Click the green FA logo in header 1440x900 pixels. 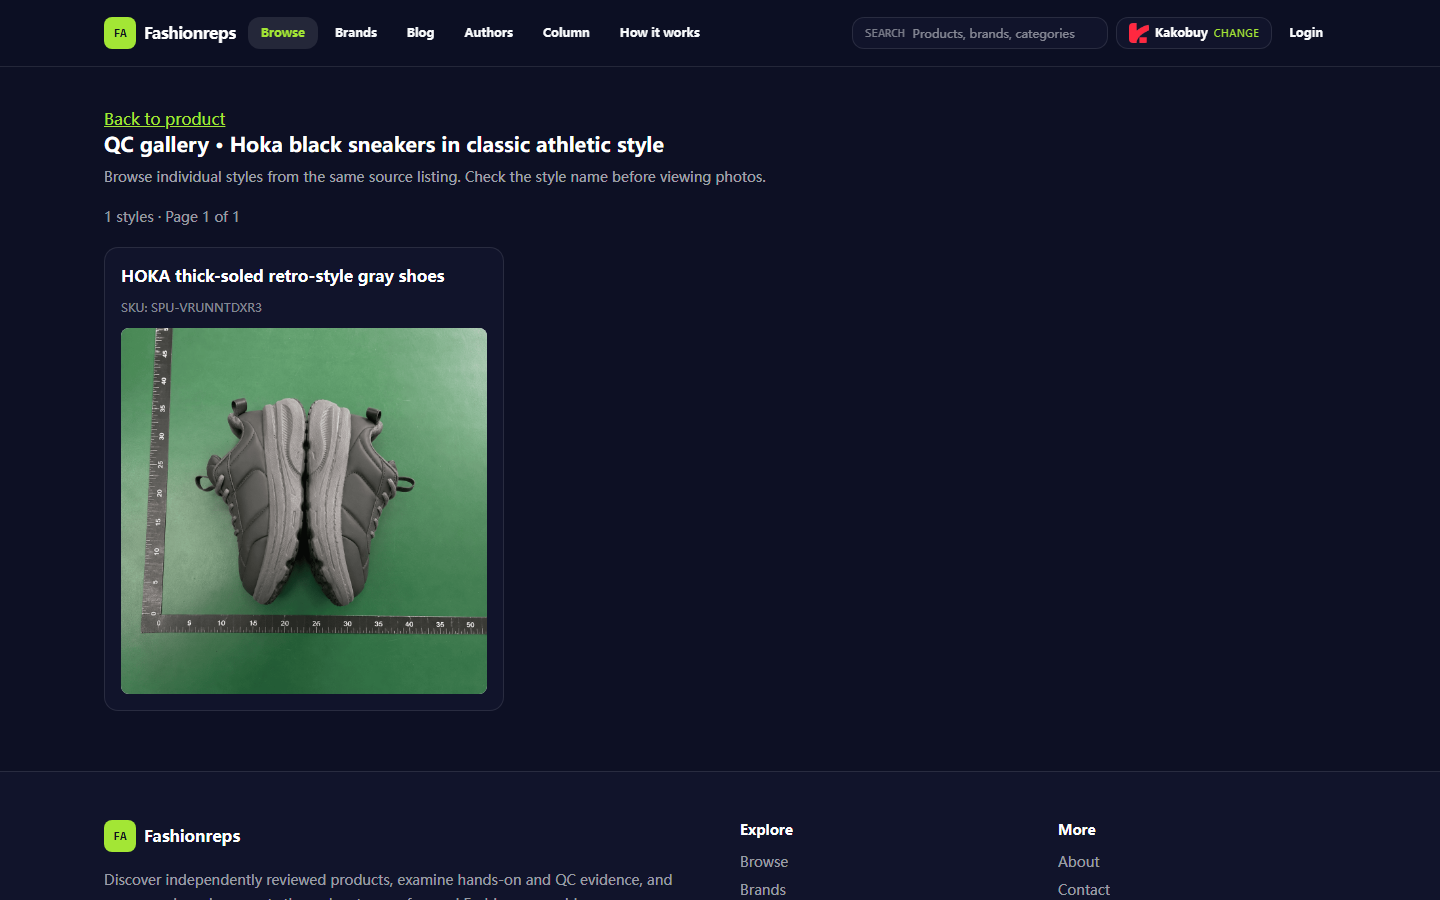120,33
